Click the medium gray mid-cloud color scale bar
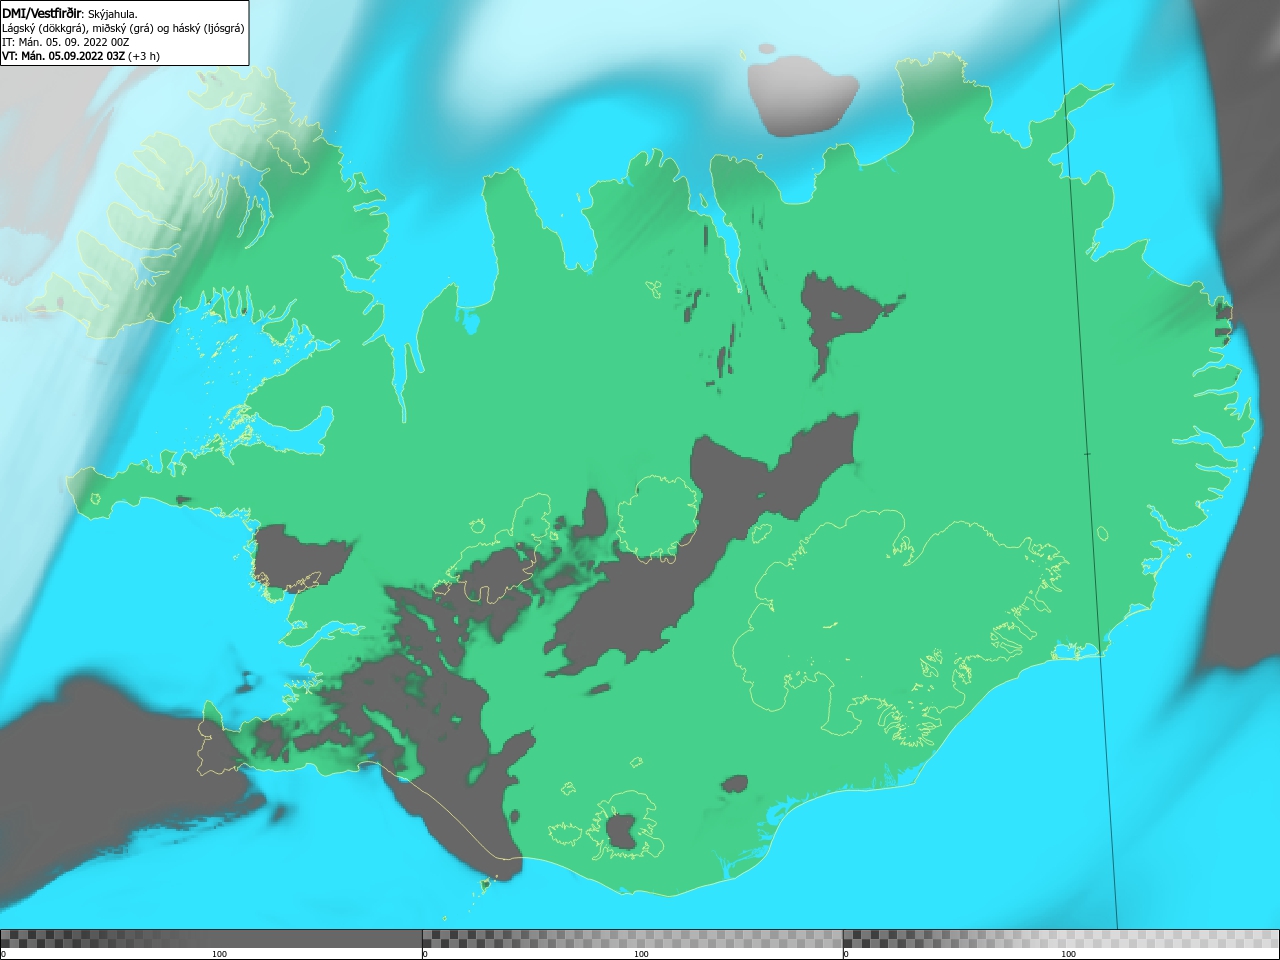1280x960 pixels. (x=632, y=939)
